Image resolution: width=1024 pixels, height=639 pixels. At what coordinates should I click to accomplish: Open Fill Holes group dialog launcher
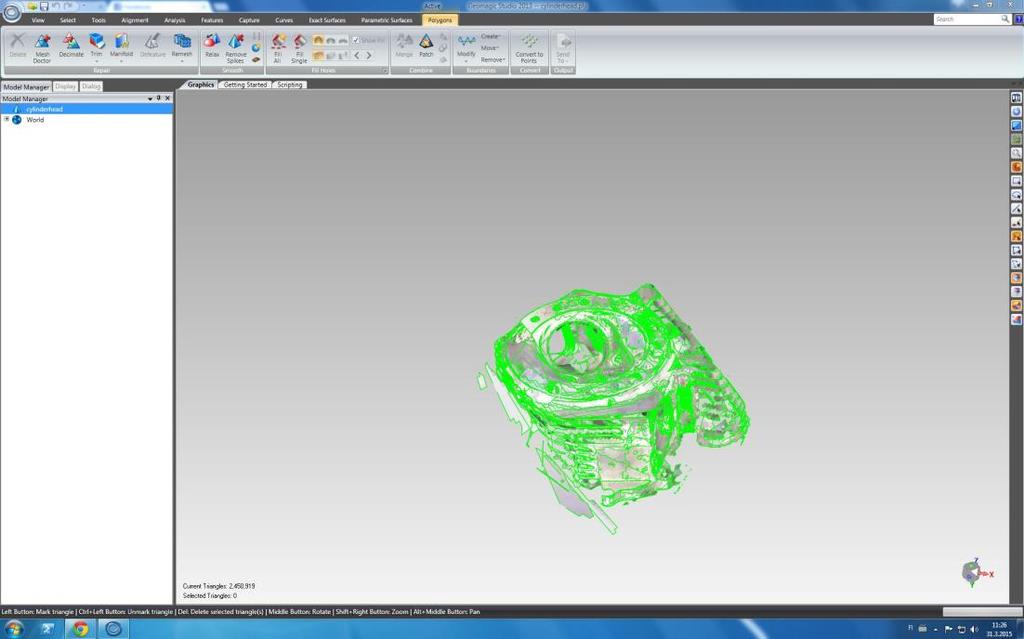(x=385, y=71)
